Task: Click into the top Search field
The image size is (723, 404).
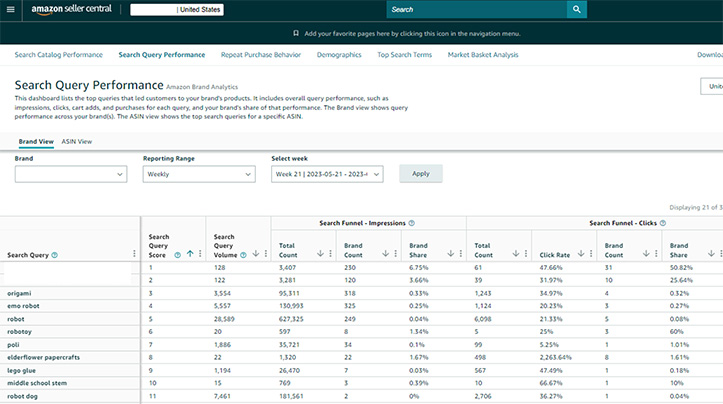Action: [475, 9]
